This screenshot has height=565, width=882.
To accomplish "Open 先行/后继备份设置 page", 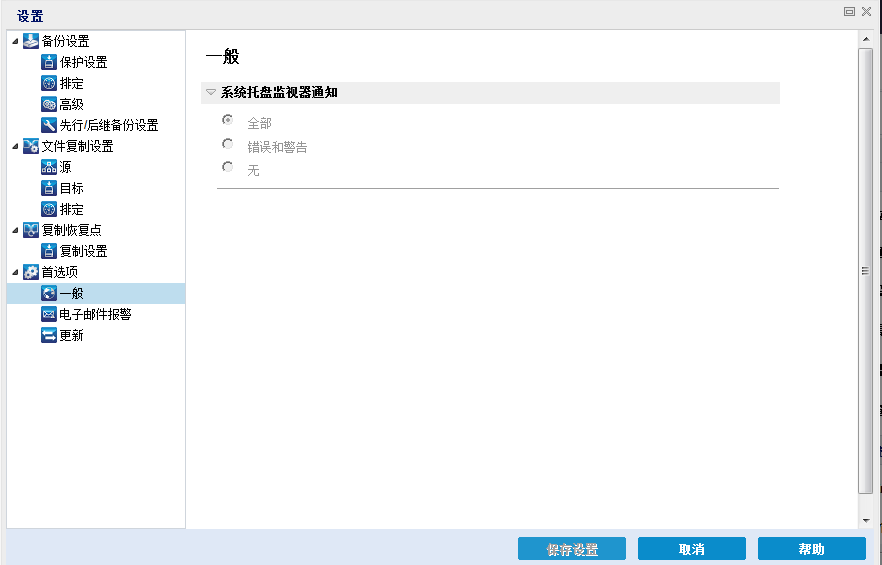I will (109, 125).
